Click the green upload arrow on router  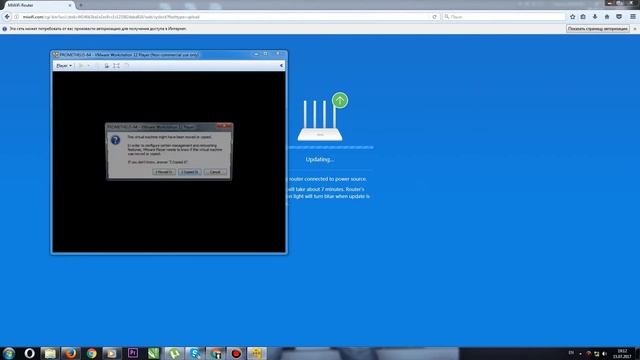point(340,100)
